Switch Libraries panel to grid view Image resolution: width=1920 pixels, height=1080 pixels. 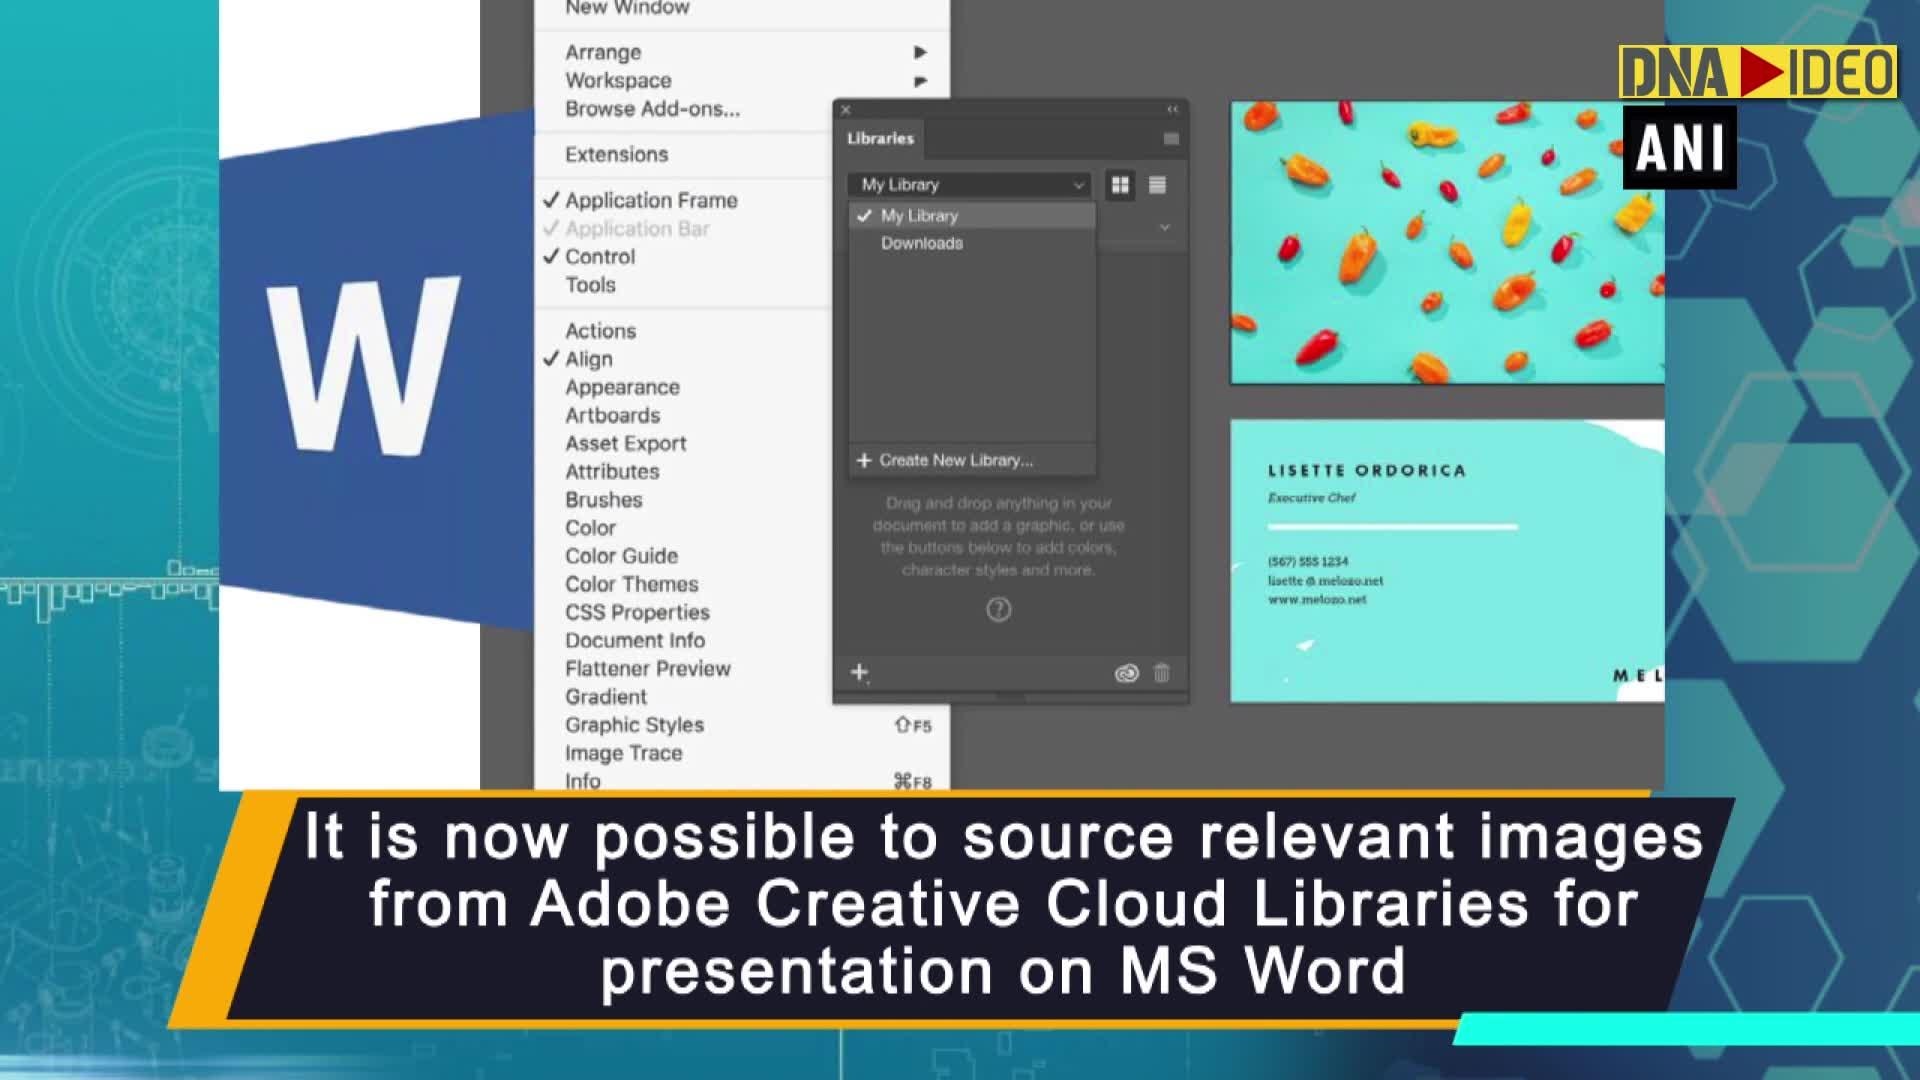(1119, 184)
